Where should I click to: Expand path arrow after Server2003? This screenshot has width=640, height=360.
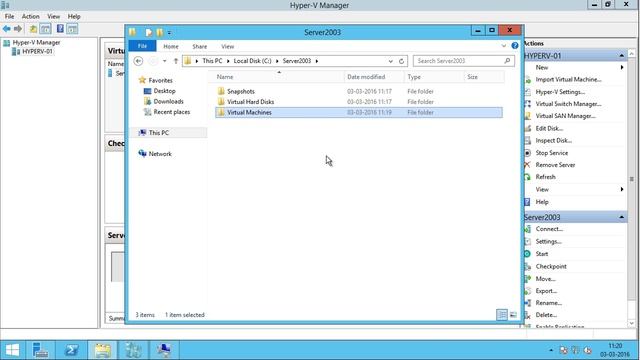317,61
